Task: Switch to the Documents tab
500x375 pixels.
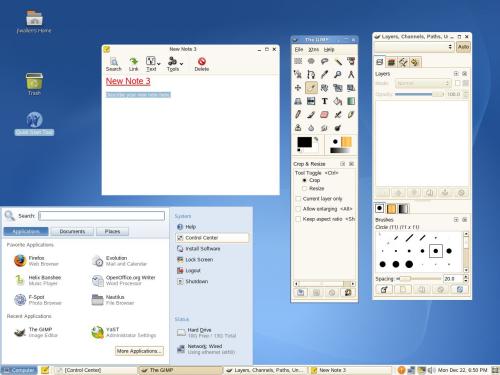Action: (x=72, y=231)
